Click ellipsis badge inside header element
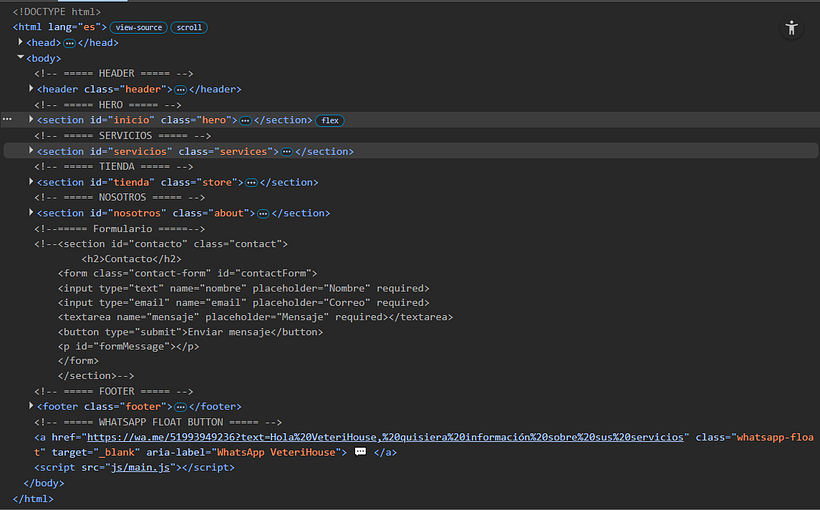Image resolution: width=820 pixels, height=510 pixels. pyautogui.click(x=180, y=90)
